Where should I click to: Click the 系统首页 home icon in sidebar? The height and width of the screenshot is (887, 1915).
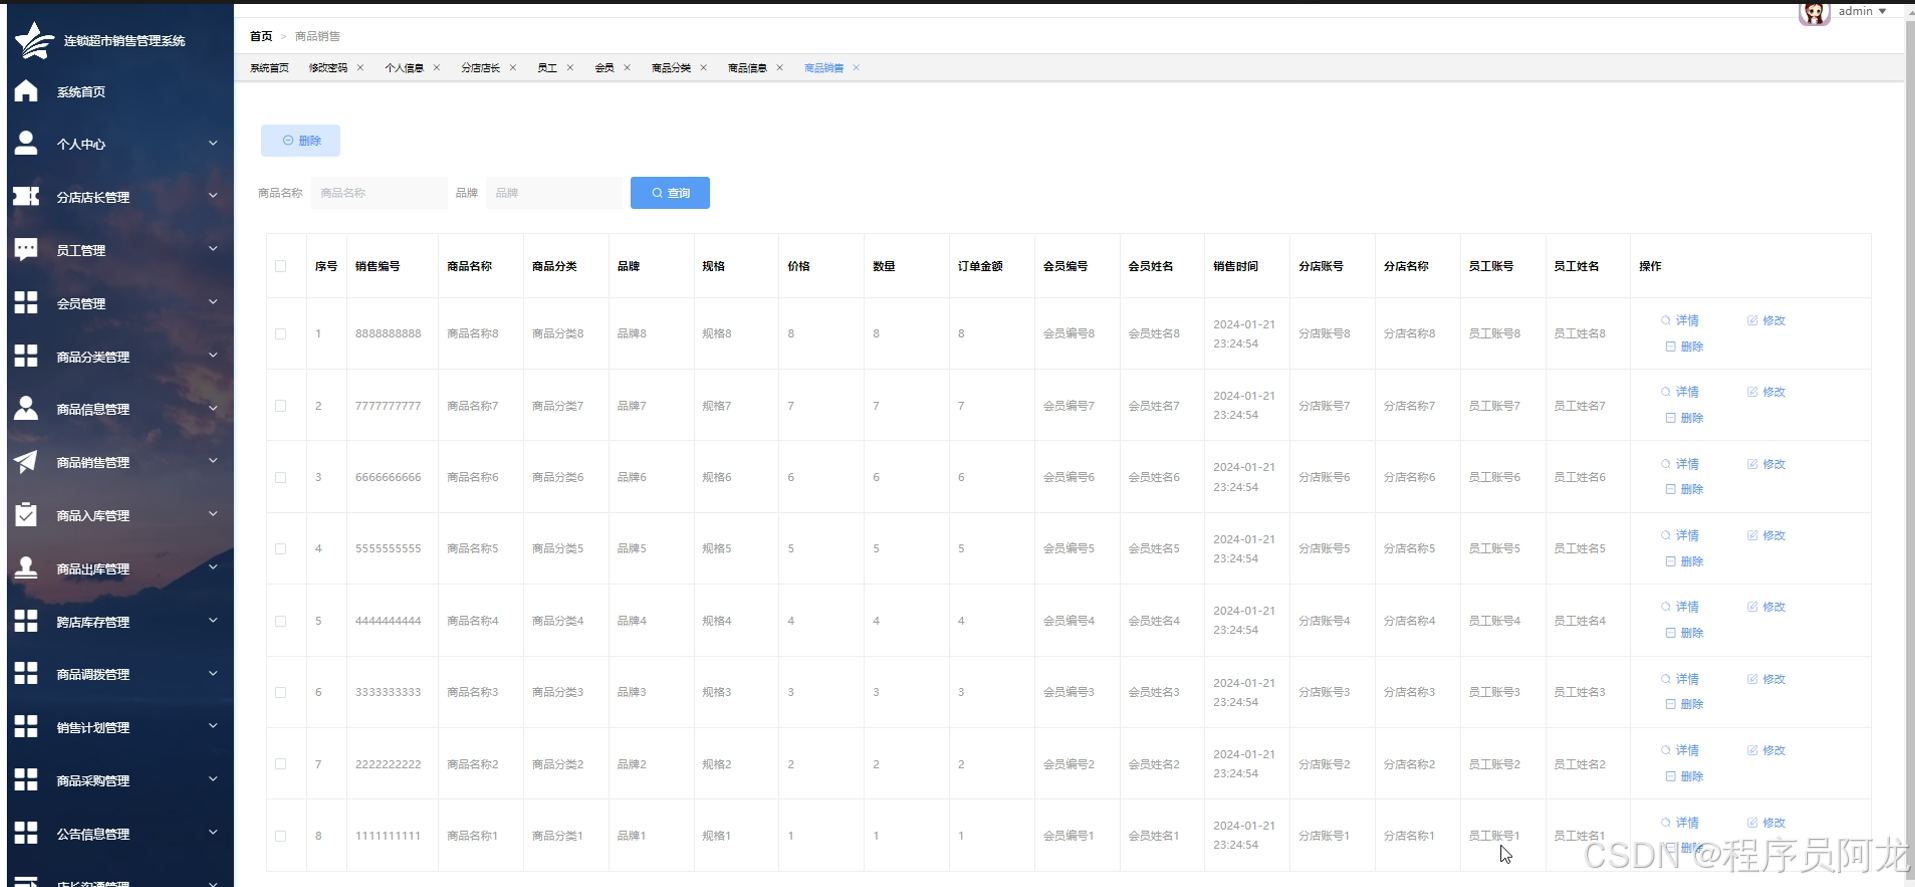26,91
